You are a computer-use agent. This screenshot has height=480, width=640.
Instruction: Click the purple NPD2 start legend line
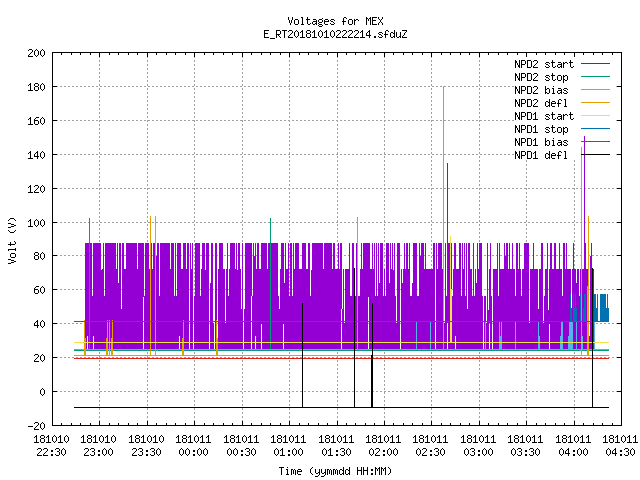(595, 64)
